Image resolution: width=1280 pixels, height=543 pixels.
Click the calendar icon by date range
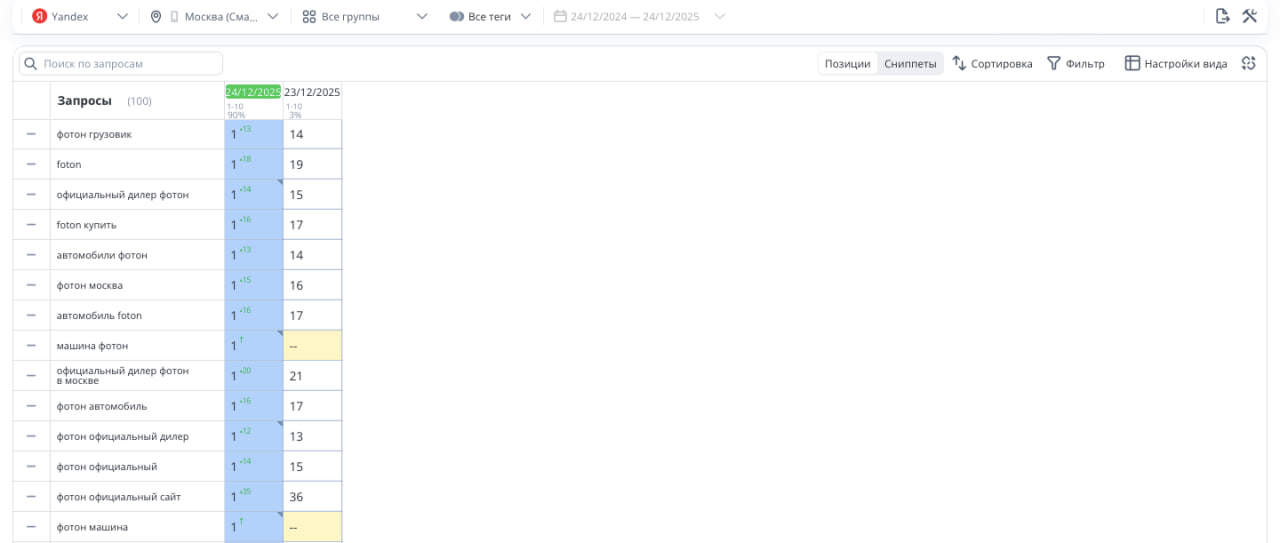(560, 17)
